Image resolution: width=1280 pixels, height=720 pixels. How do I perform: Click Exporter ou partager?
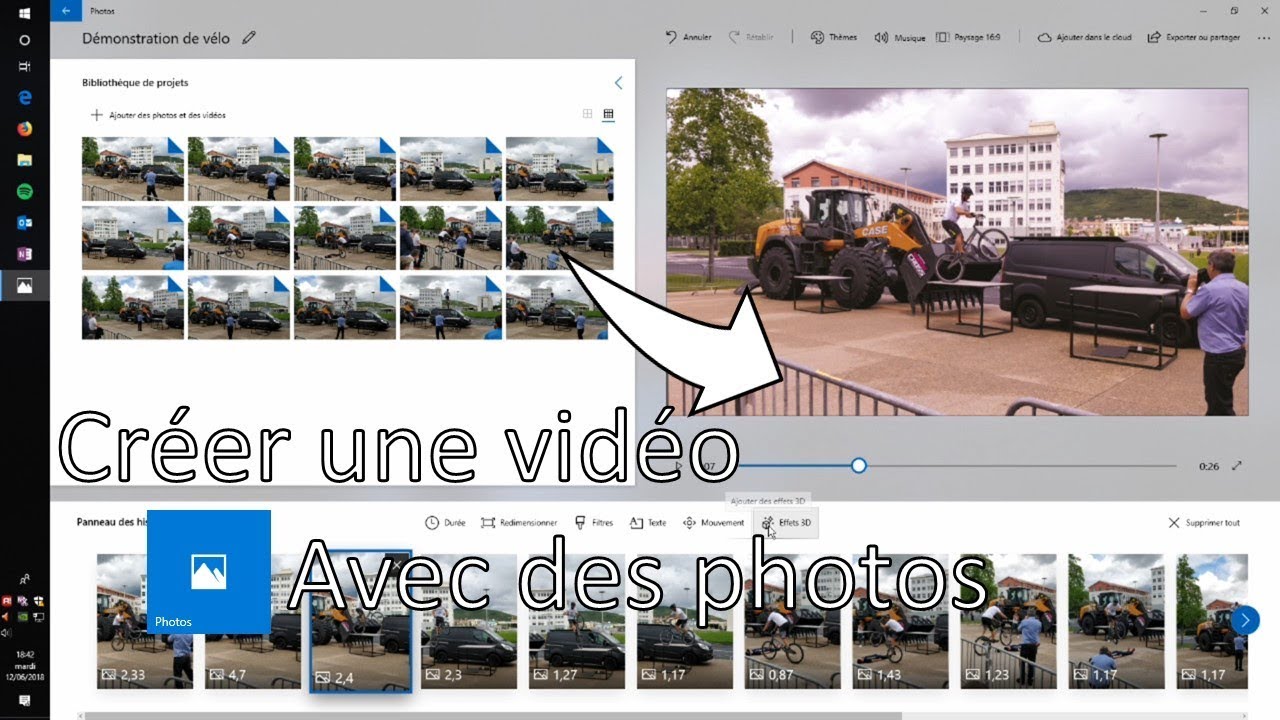(1195, 37)
